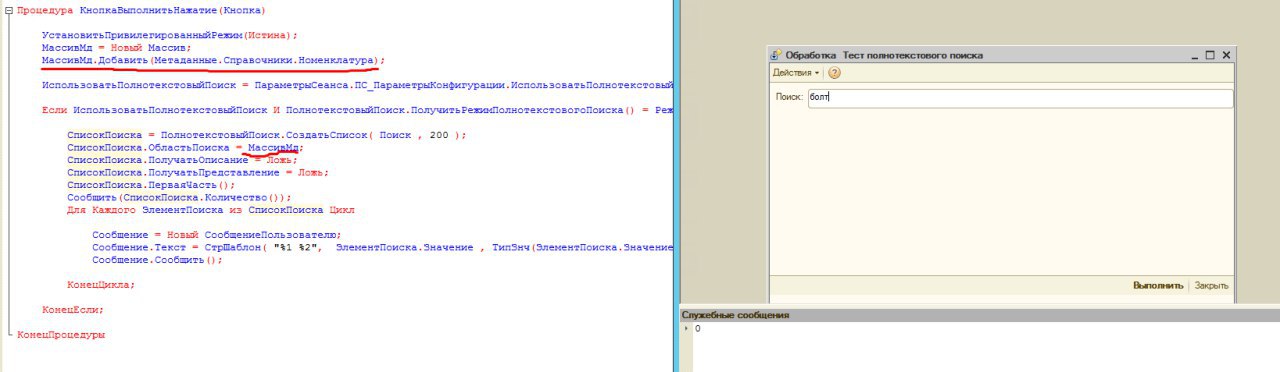Click the КонецЦикла keyword
Viewport: 1280px width, 372px height.
click(x=101, y=285)
